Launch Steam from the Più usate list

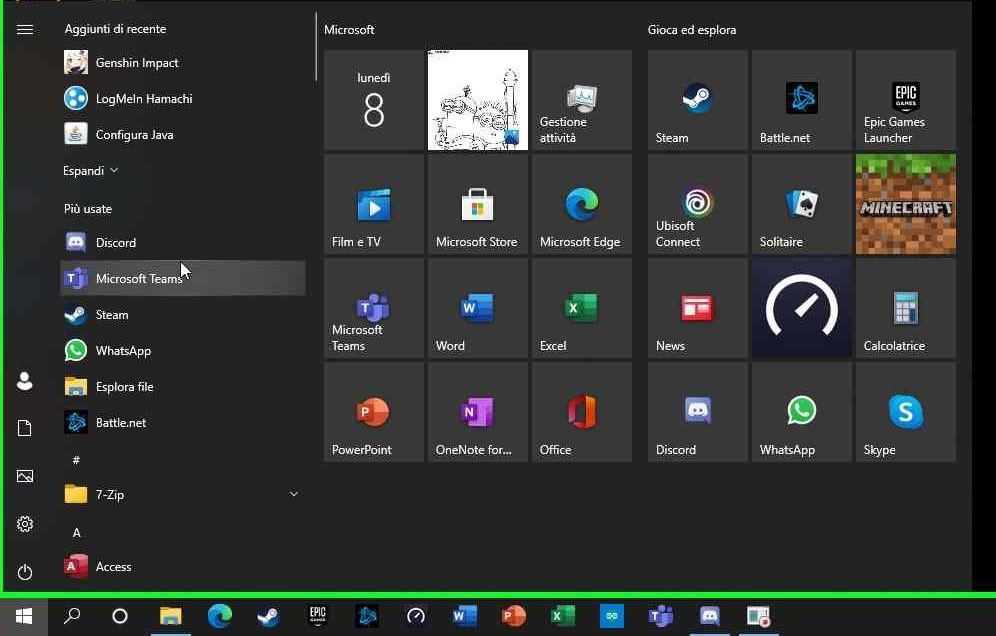183,315
